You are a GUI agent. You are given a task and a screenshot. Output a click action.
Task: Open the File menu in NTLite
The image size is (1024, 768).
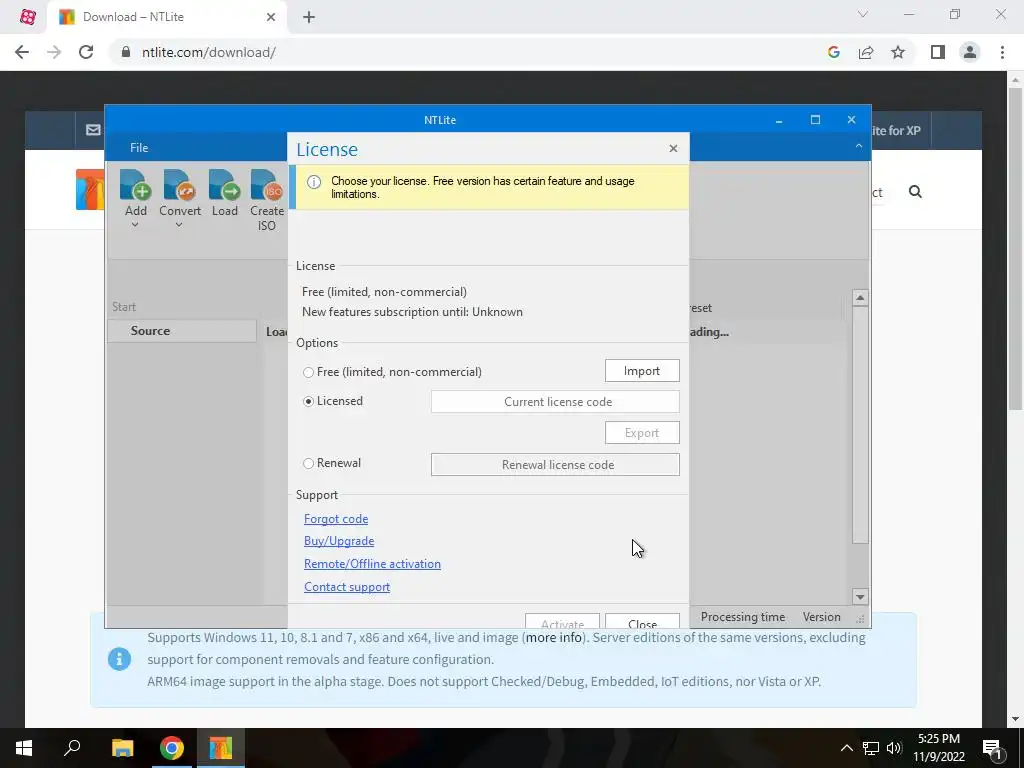139,148
